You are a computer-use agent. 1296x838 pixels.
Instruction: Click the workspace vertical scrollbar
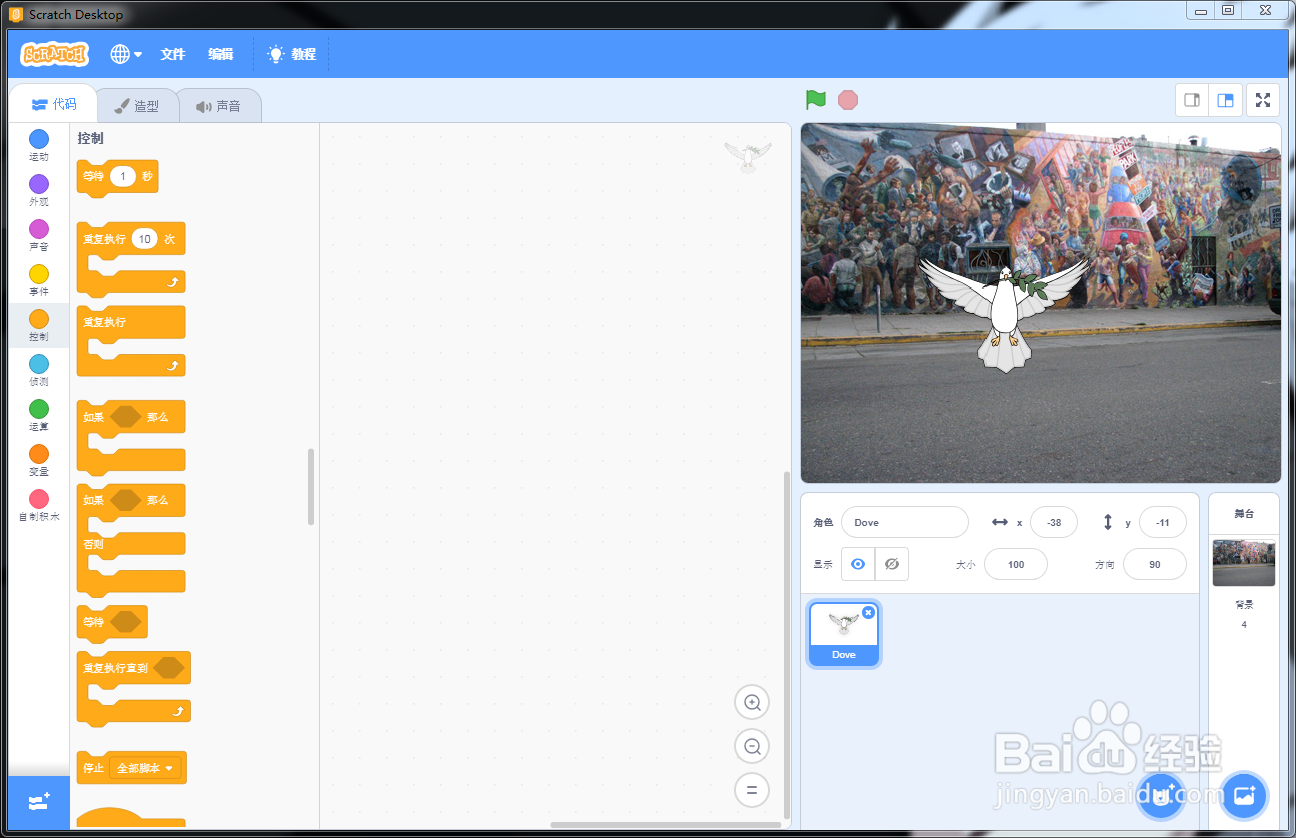point(786,645)
